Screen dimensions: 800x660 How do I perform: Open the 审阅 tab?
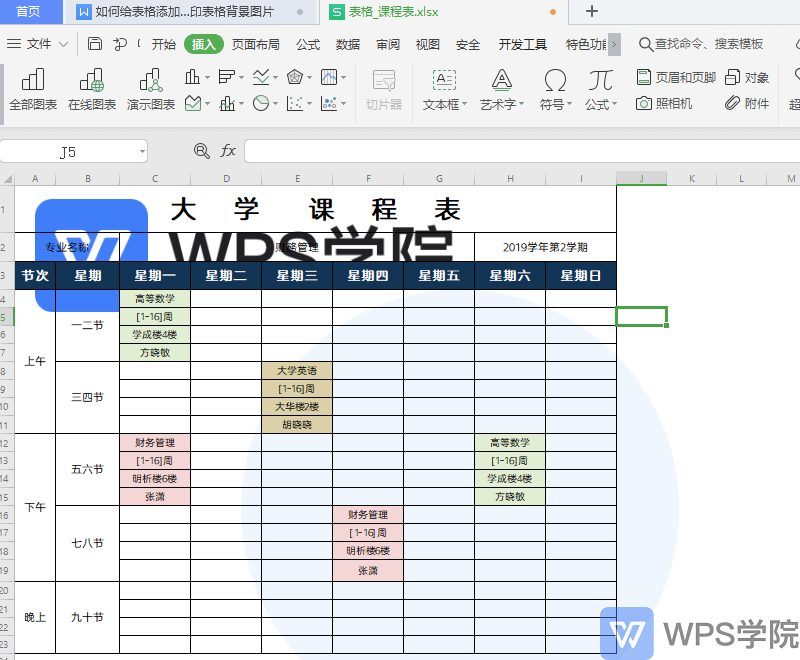[x=388, y=44]
